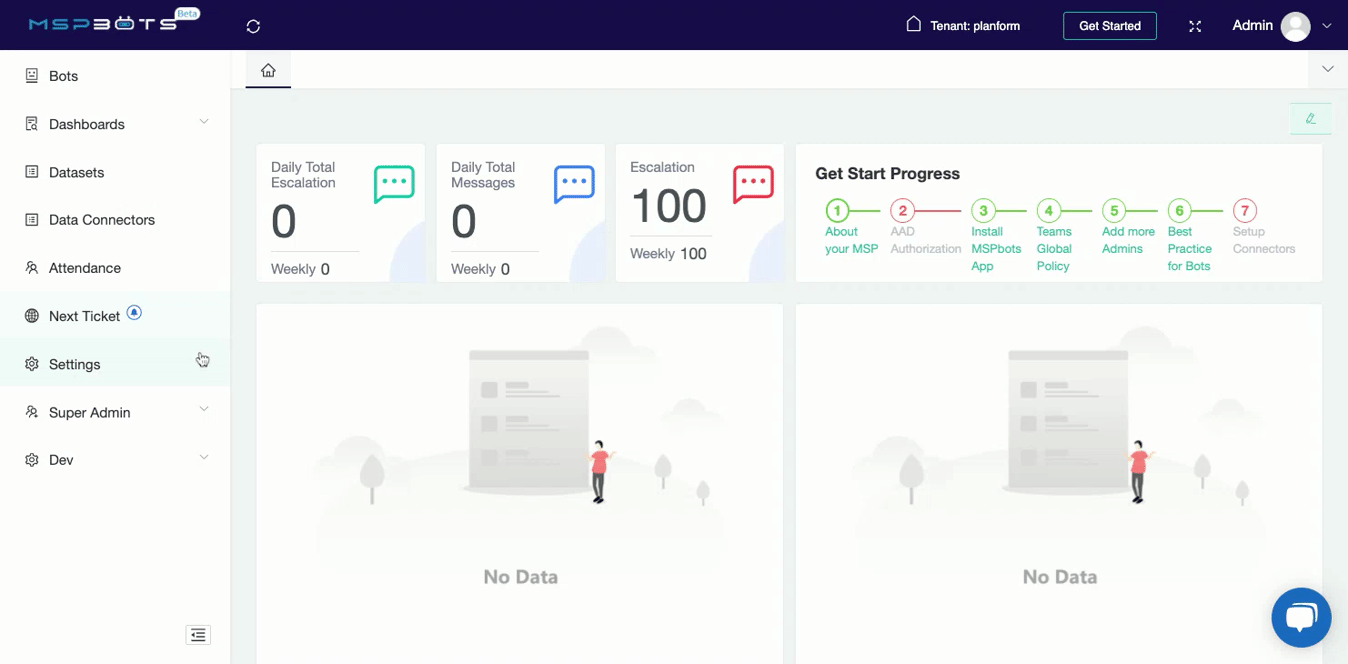Image resolution: width=1348 pixels, height=664 pixels.
Task: Open Settings in the sidebar
Action: pyautogui.click(x=115, y=364)
